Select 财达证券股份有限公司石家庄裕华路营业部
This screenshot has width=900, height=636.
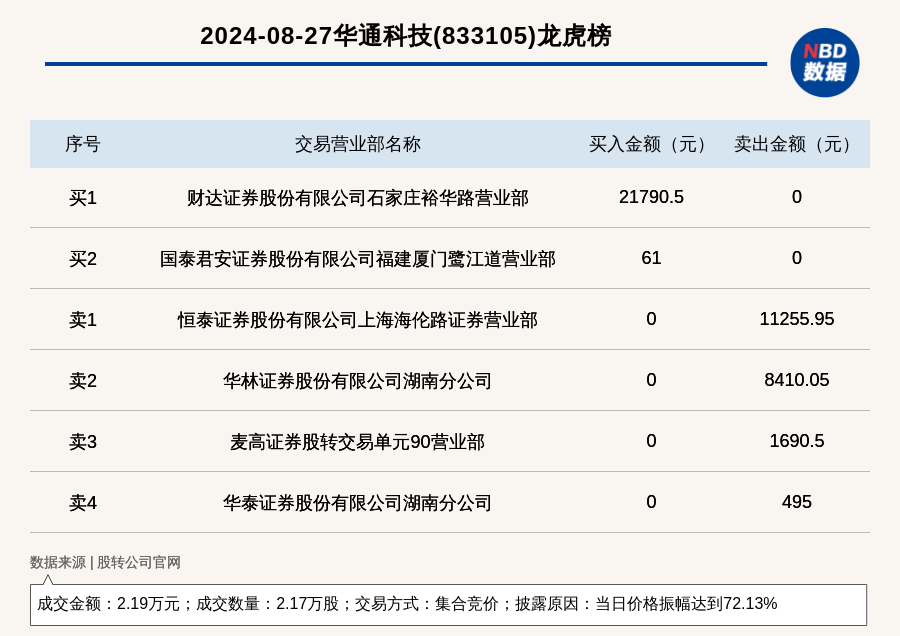tap(358, 198)
